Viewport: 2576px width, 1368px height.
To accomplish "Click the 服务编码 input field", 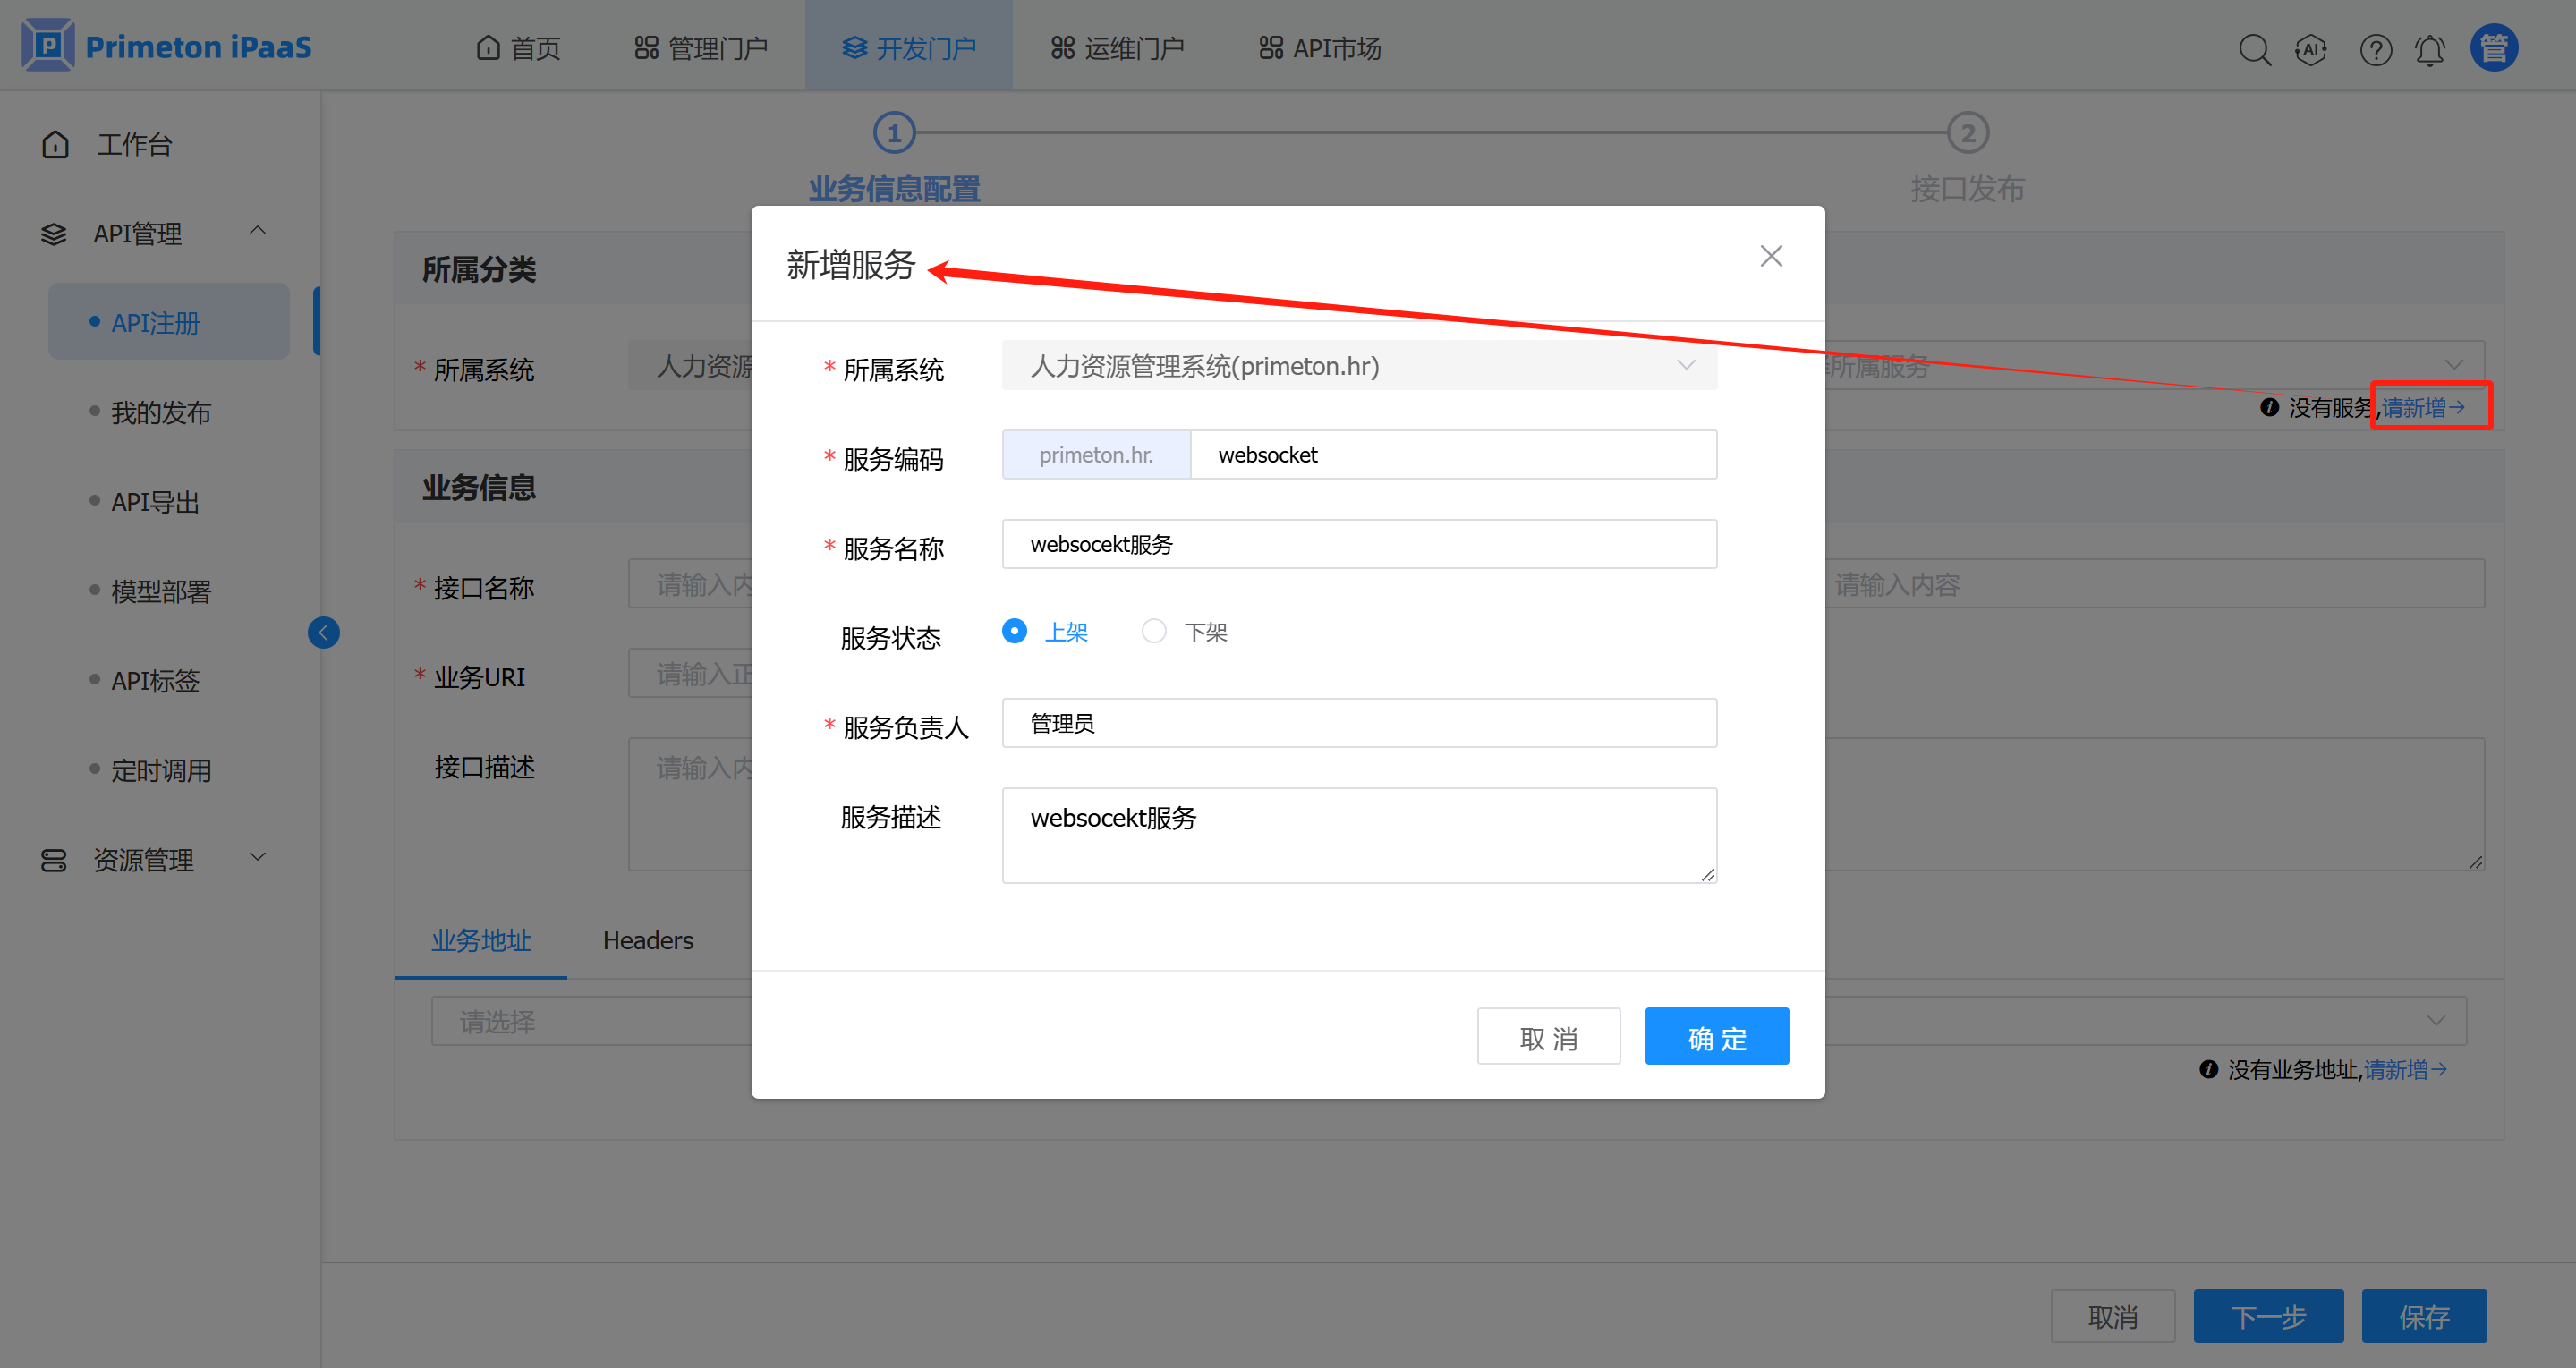I will [1452, 455].
